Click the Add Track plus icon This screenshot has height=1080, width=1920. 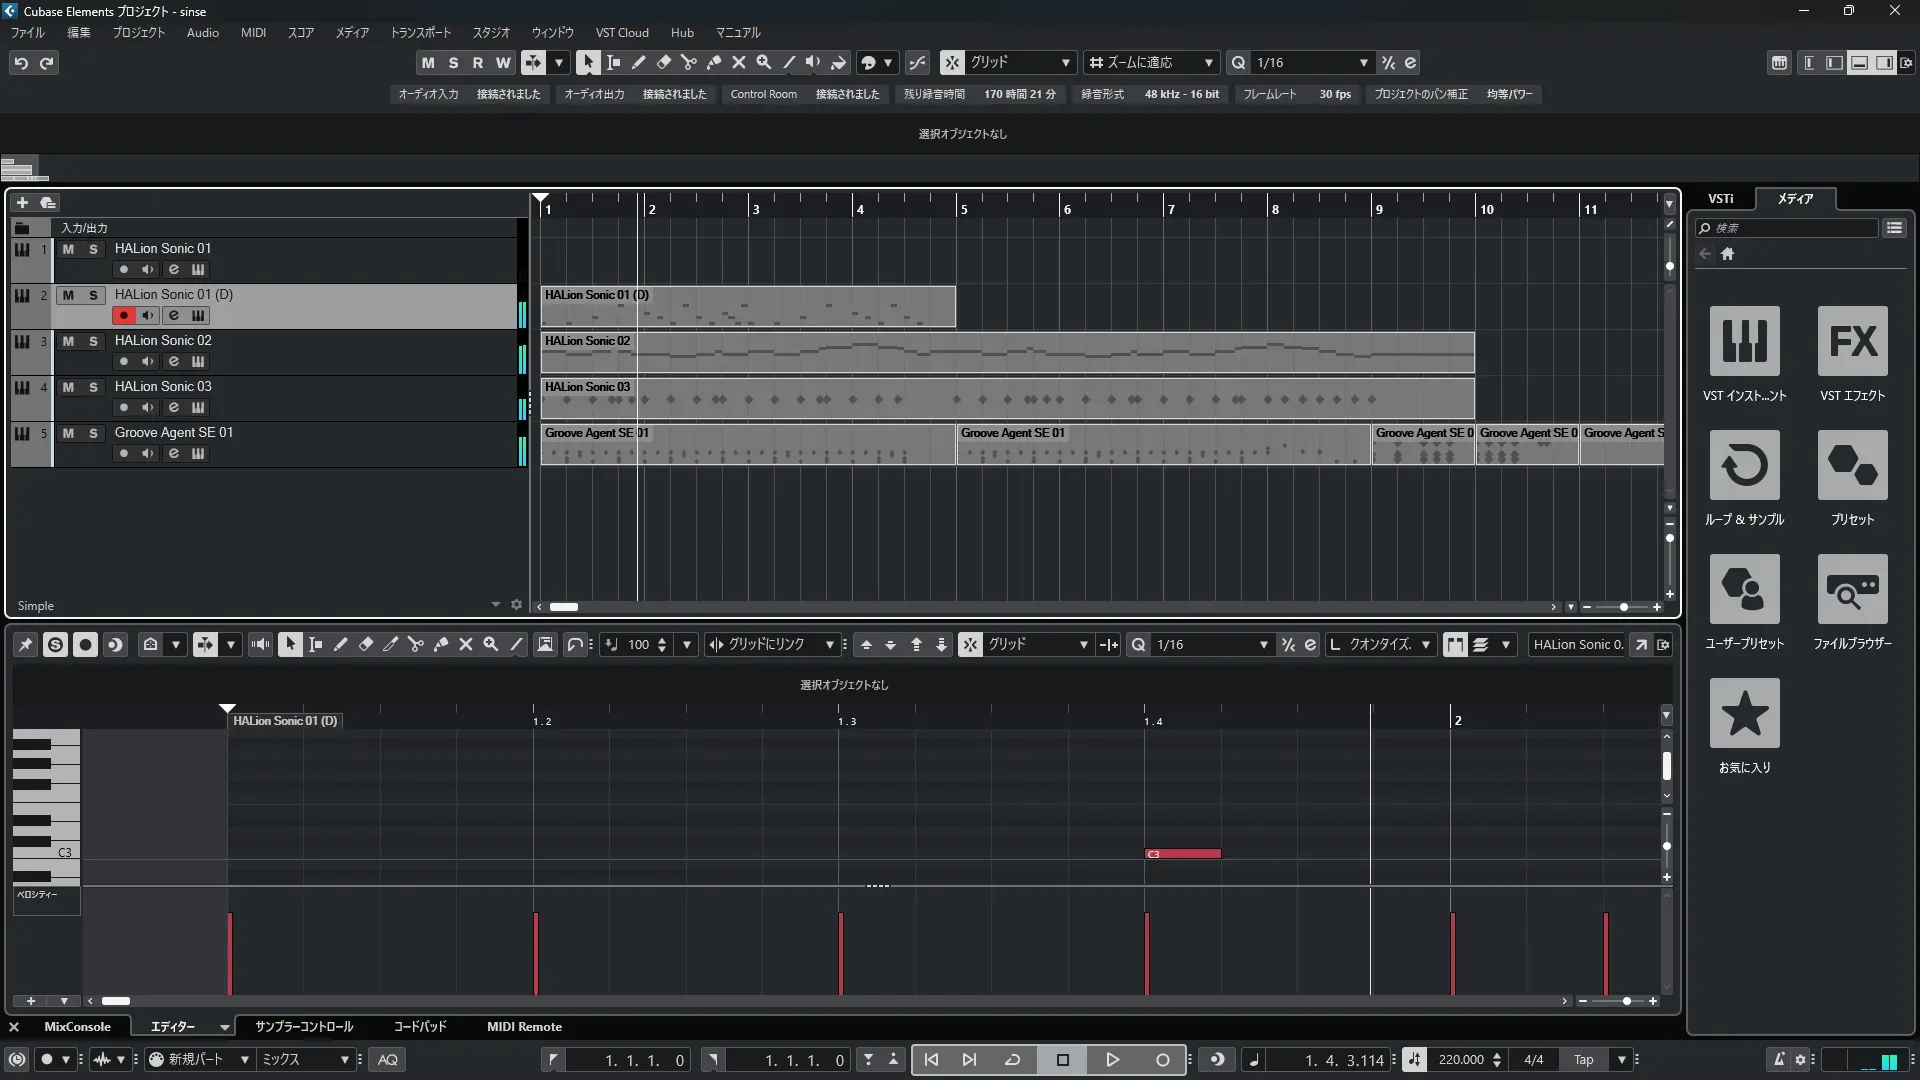pyautogui.click(x=22, y=202)
